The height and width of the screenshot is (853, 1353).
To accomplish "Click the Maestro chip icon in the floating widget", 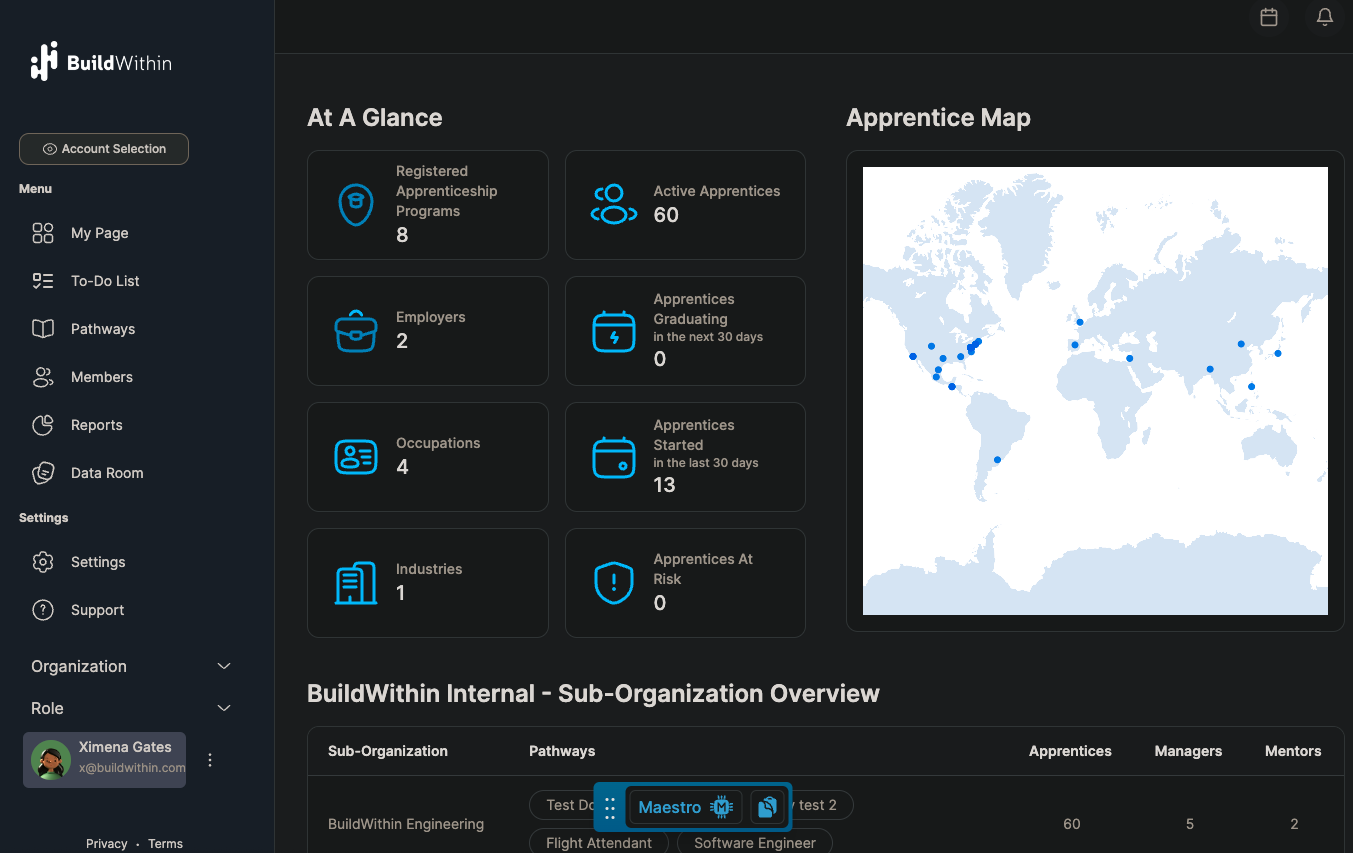I will (x=722, y=806).
